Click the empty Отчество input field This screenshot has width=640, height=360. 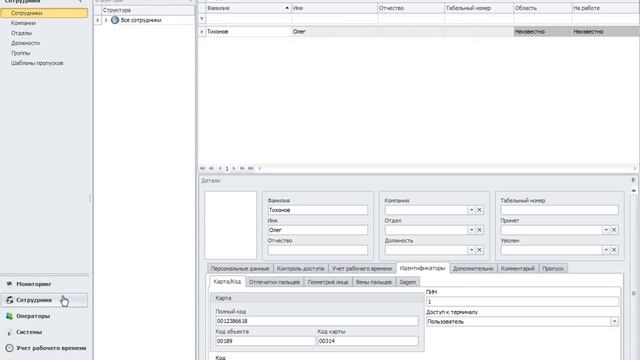click(x=318, y=250)
